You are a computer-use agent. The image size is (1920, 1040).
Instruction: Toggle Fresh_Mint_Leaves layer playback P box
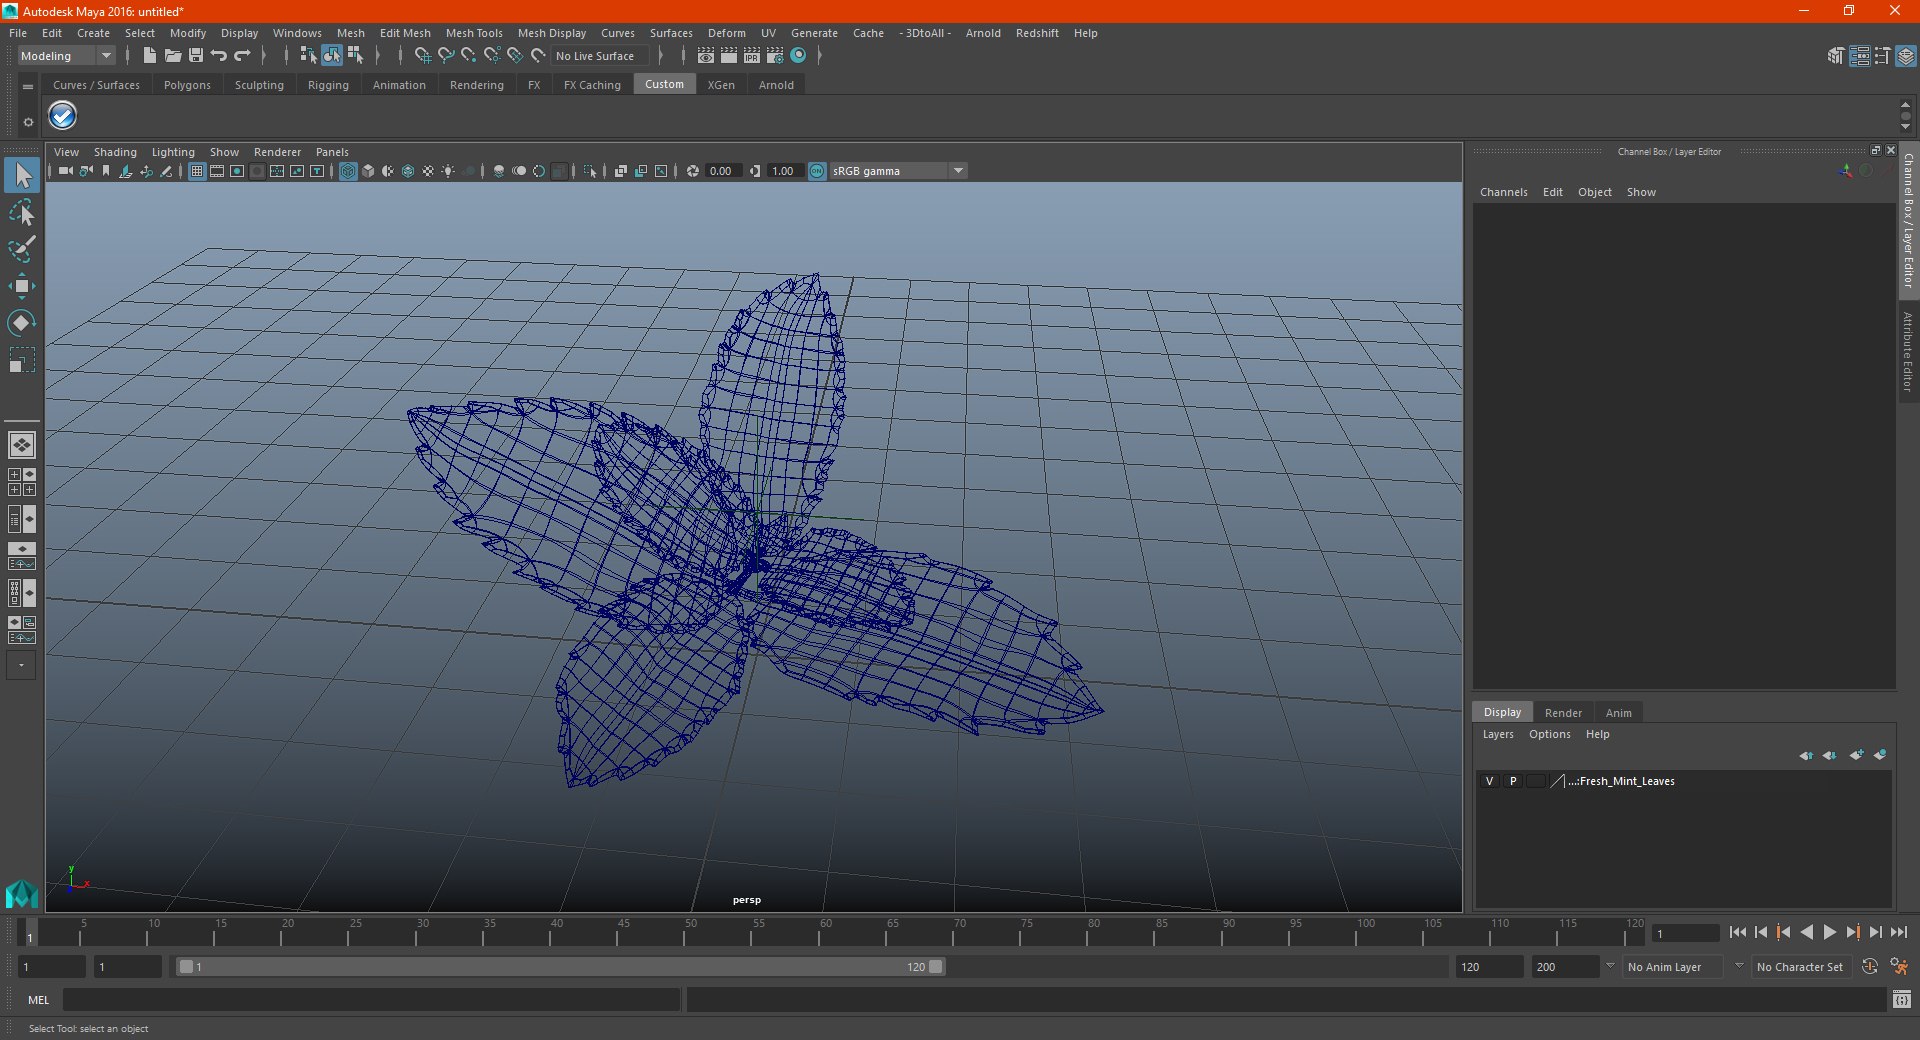coord(1513,781)
